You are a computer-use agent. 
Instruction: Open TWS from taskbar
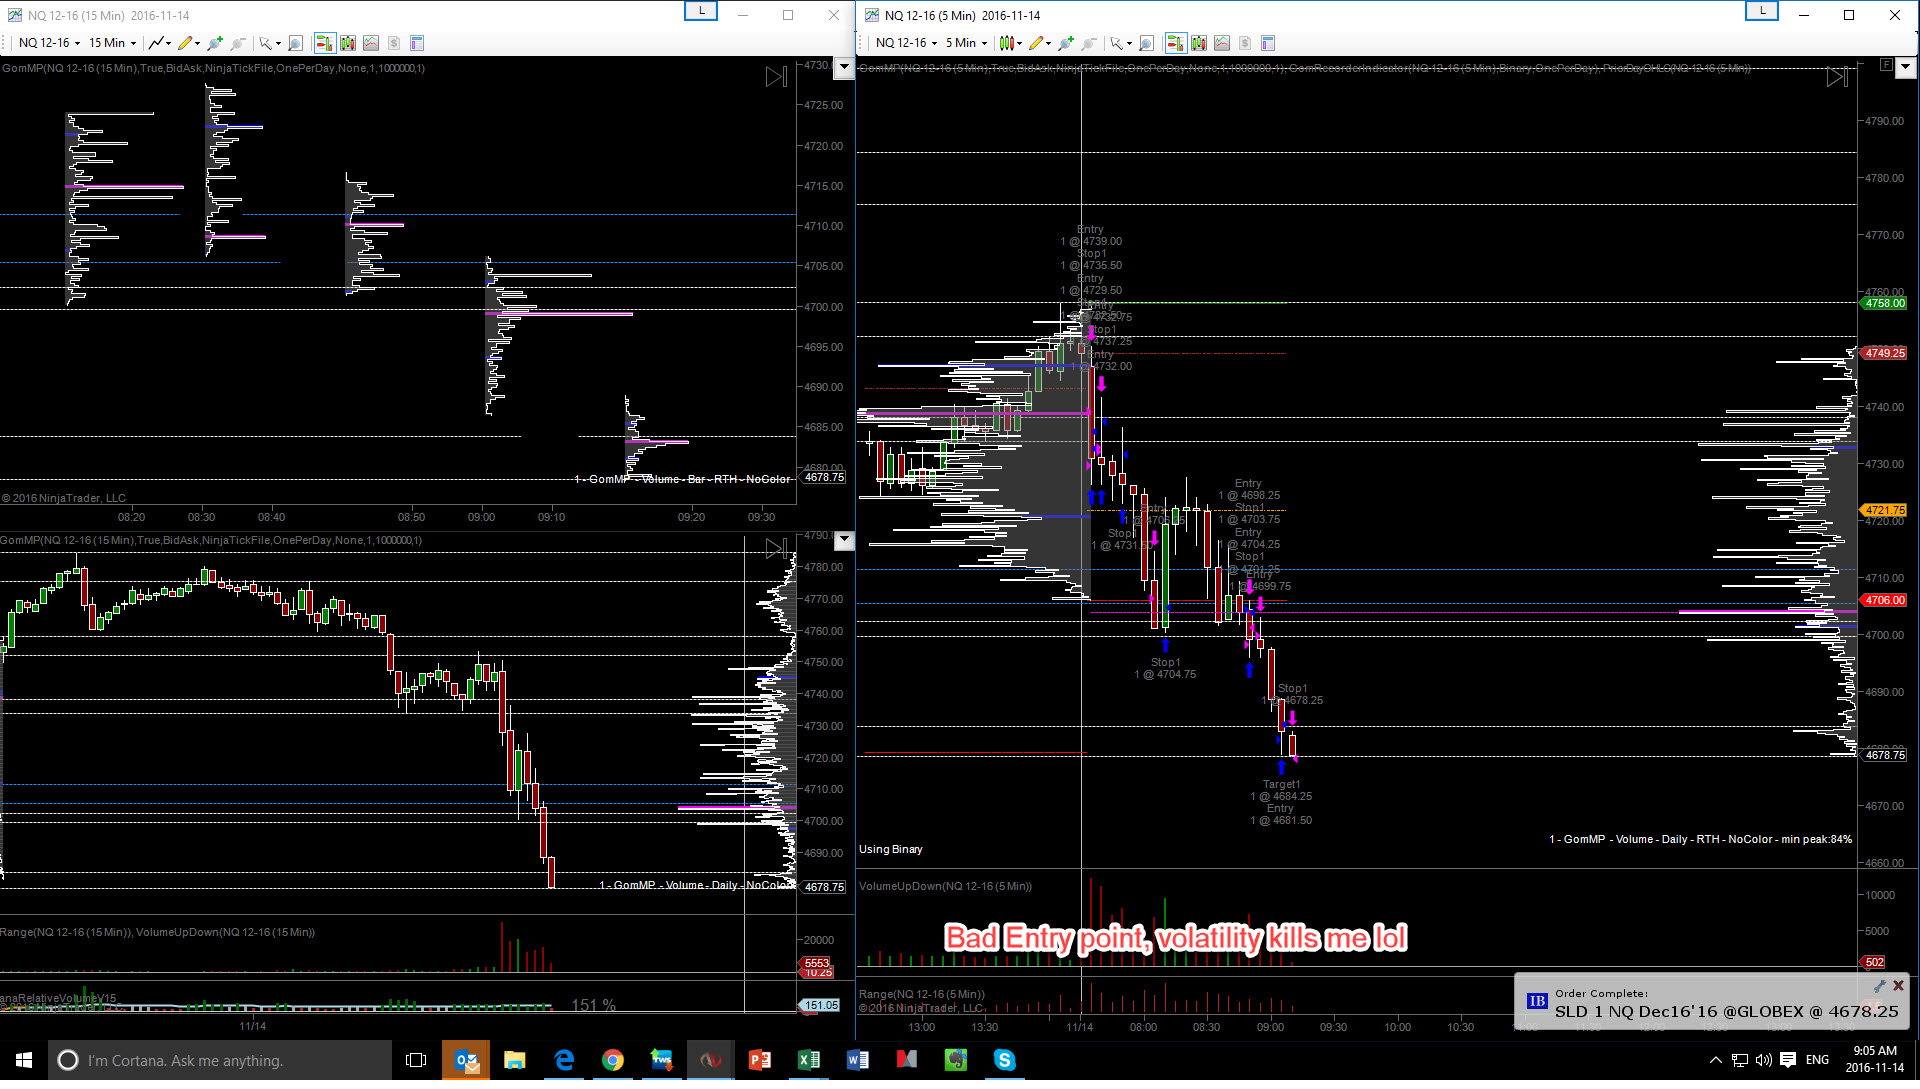point(662,1060)
